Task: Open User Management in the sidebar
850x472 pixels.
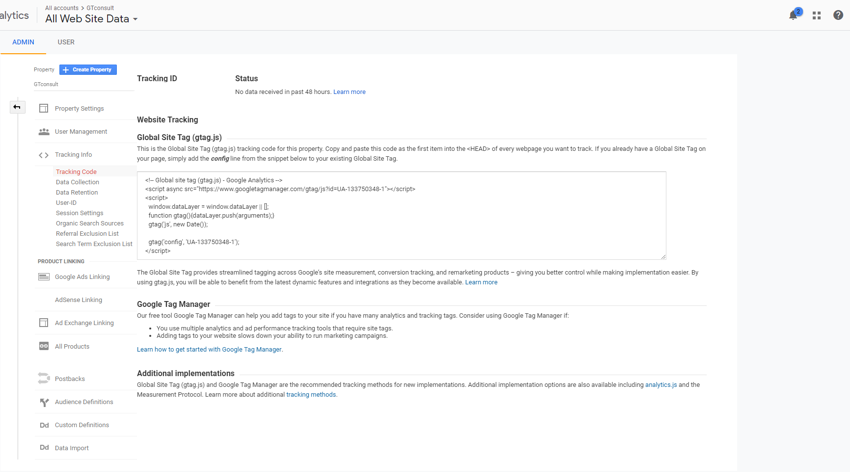Action: [81, 132]
